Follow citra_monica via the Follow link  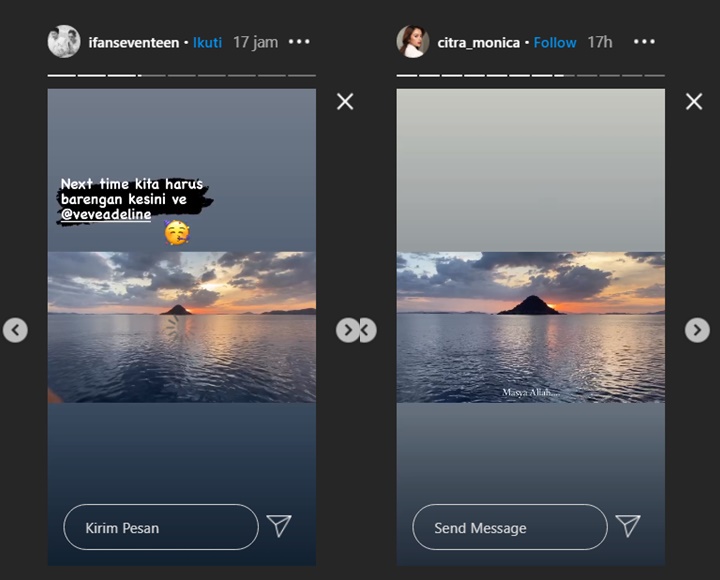(x=555, y=43)
